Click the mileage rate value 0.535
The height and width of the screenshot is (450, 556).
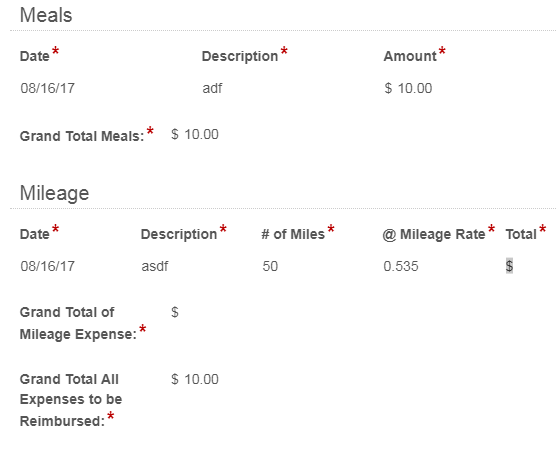click(401, 266)
